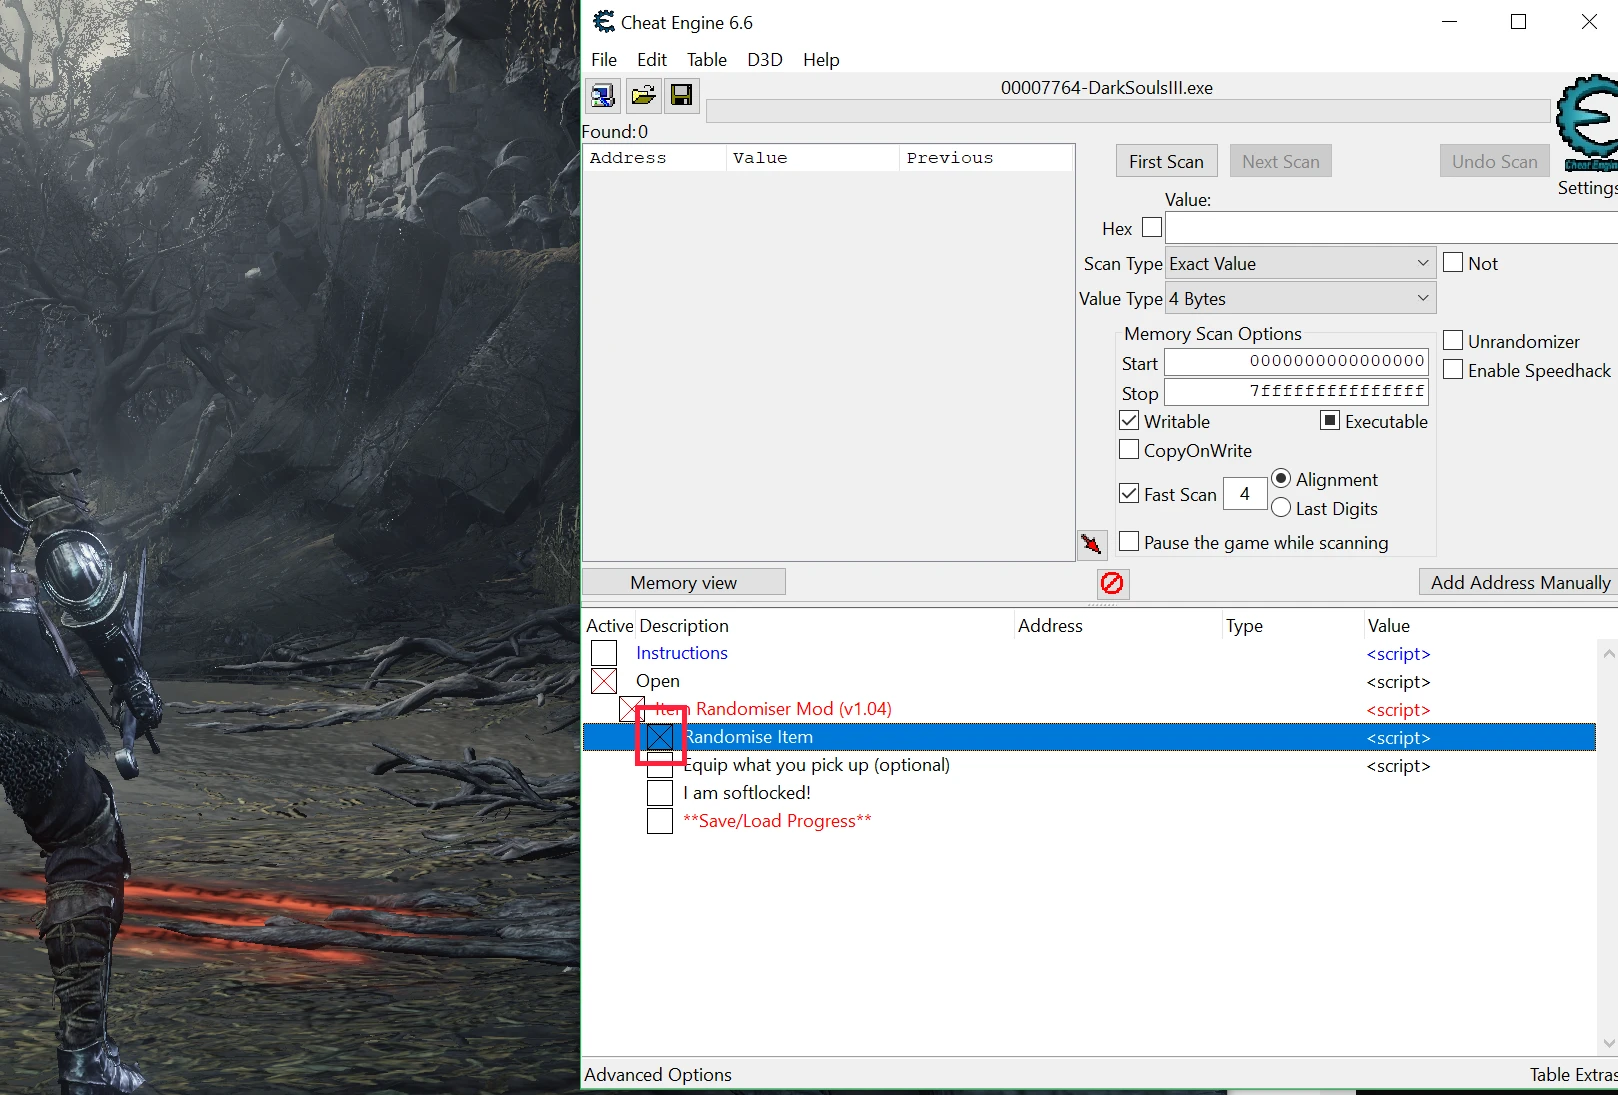Toggle the Not checkbox
The height and width of the screenshot is (1095, 1618).
point(1453,263)
